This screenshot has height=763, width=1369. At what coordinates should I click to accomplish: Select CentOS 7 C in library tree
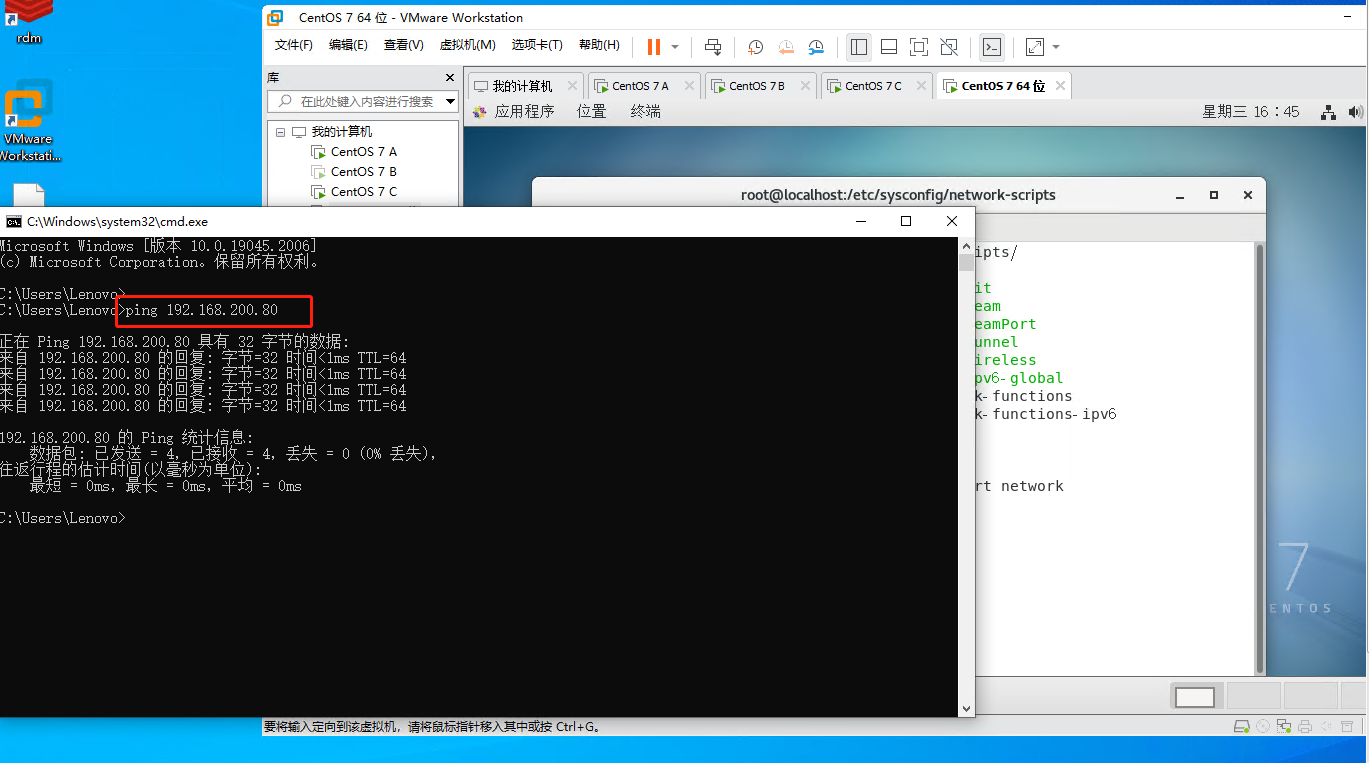pos(363,192)
